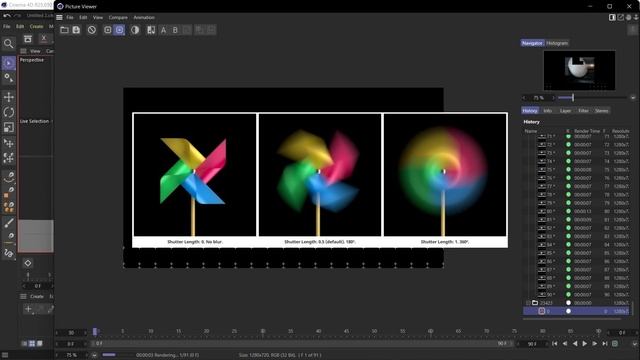Image resolution: width=640 pixels, height=360 pixels.
Task: Select frame 90 in History list
Action: tap(577, 294)
